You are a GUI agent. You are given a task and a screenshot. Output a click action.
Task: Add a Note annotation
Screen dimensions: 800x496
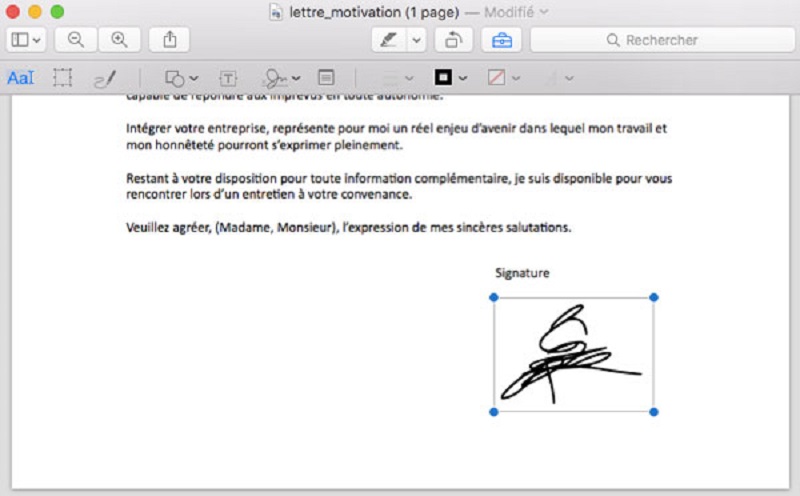coord(326,78)
